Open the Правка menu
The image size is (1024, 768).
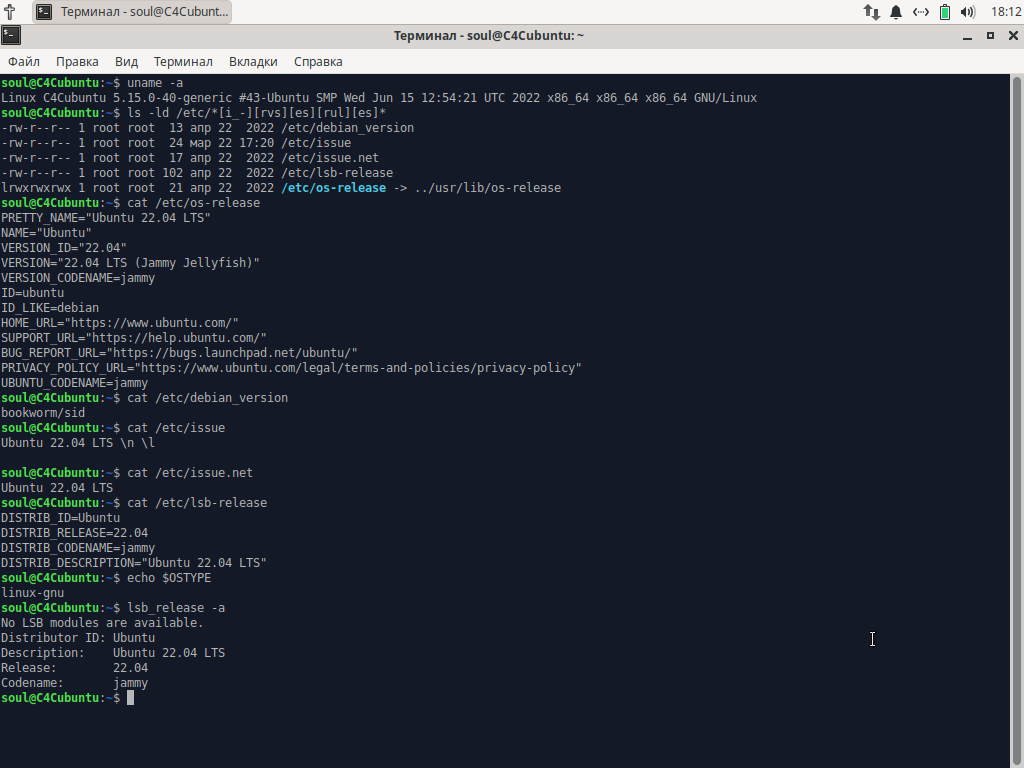(77, 61)
